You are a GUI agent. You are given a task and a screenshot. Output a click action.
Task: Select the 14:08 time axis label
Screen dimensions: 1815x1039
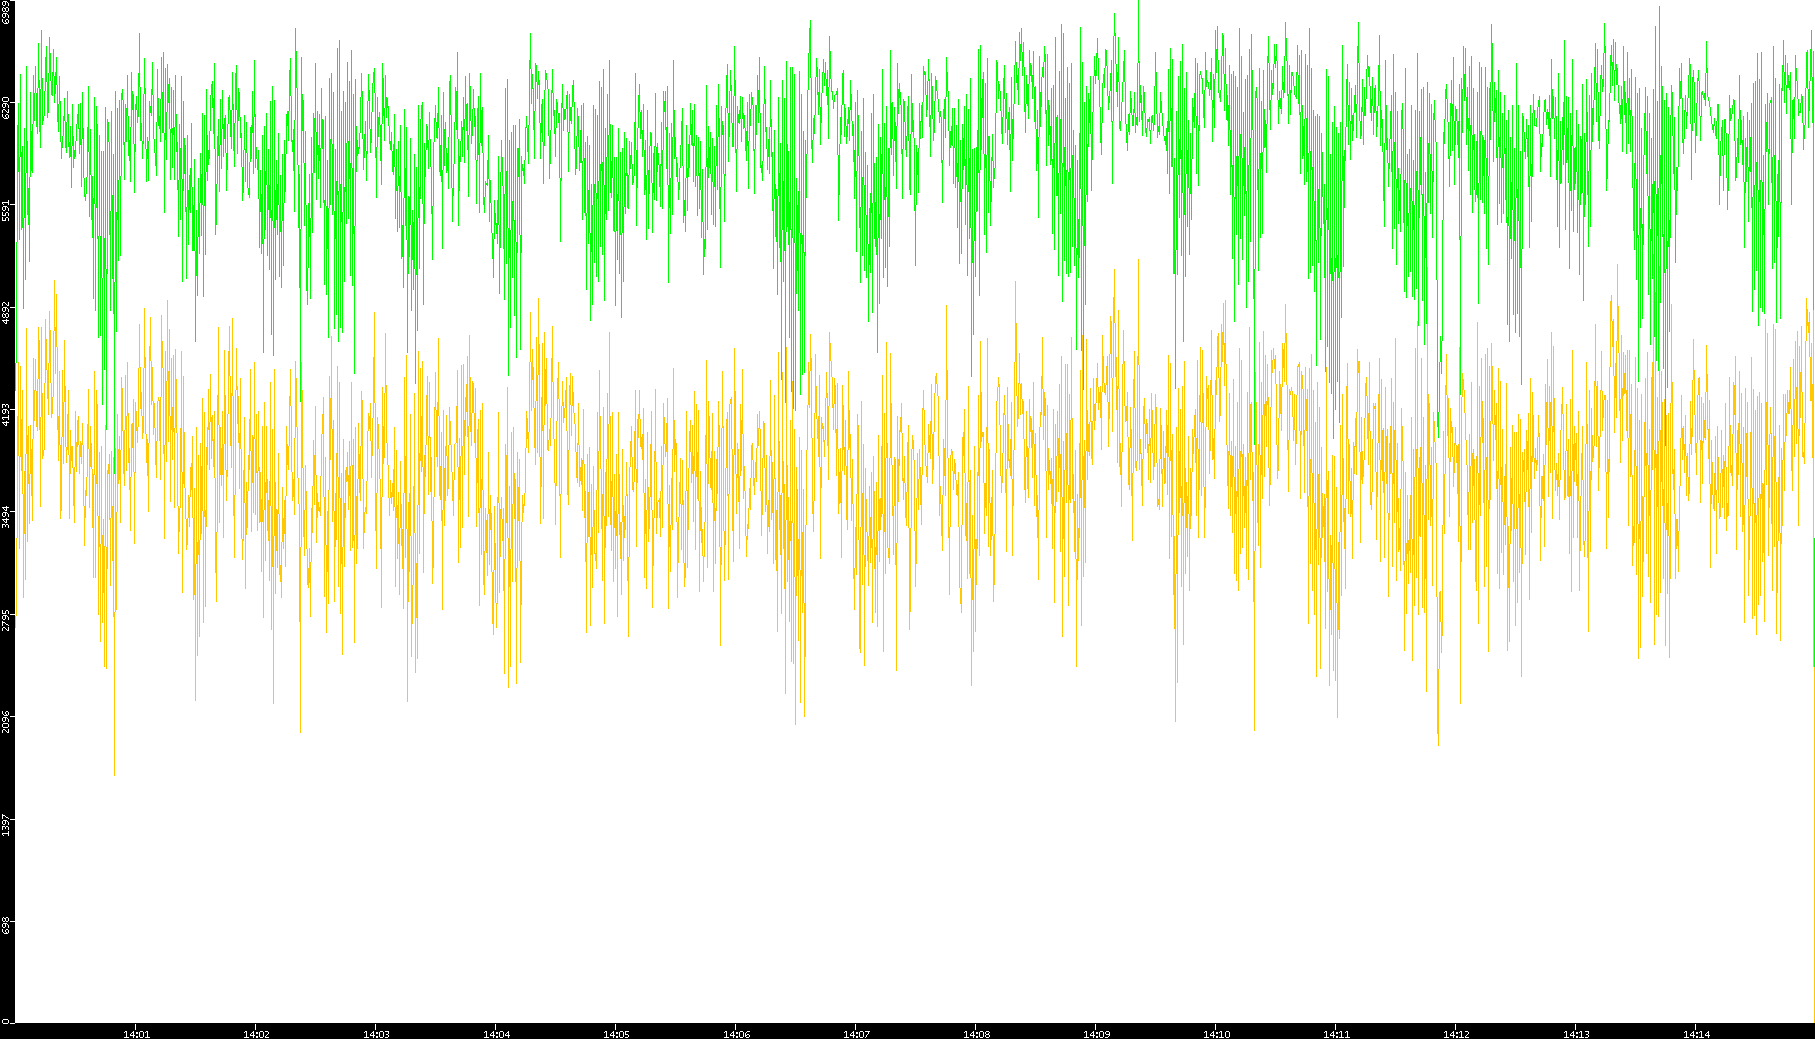976,1034
